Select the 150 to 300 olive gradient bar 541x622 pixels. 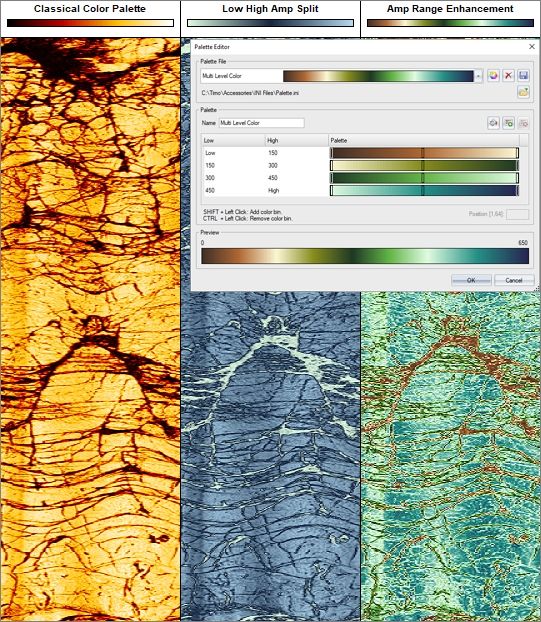pyautogui.click(x=424, y=165)
